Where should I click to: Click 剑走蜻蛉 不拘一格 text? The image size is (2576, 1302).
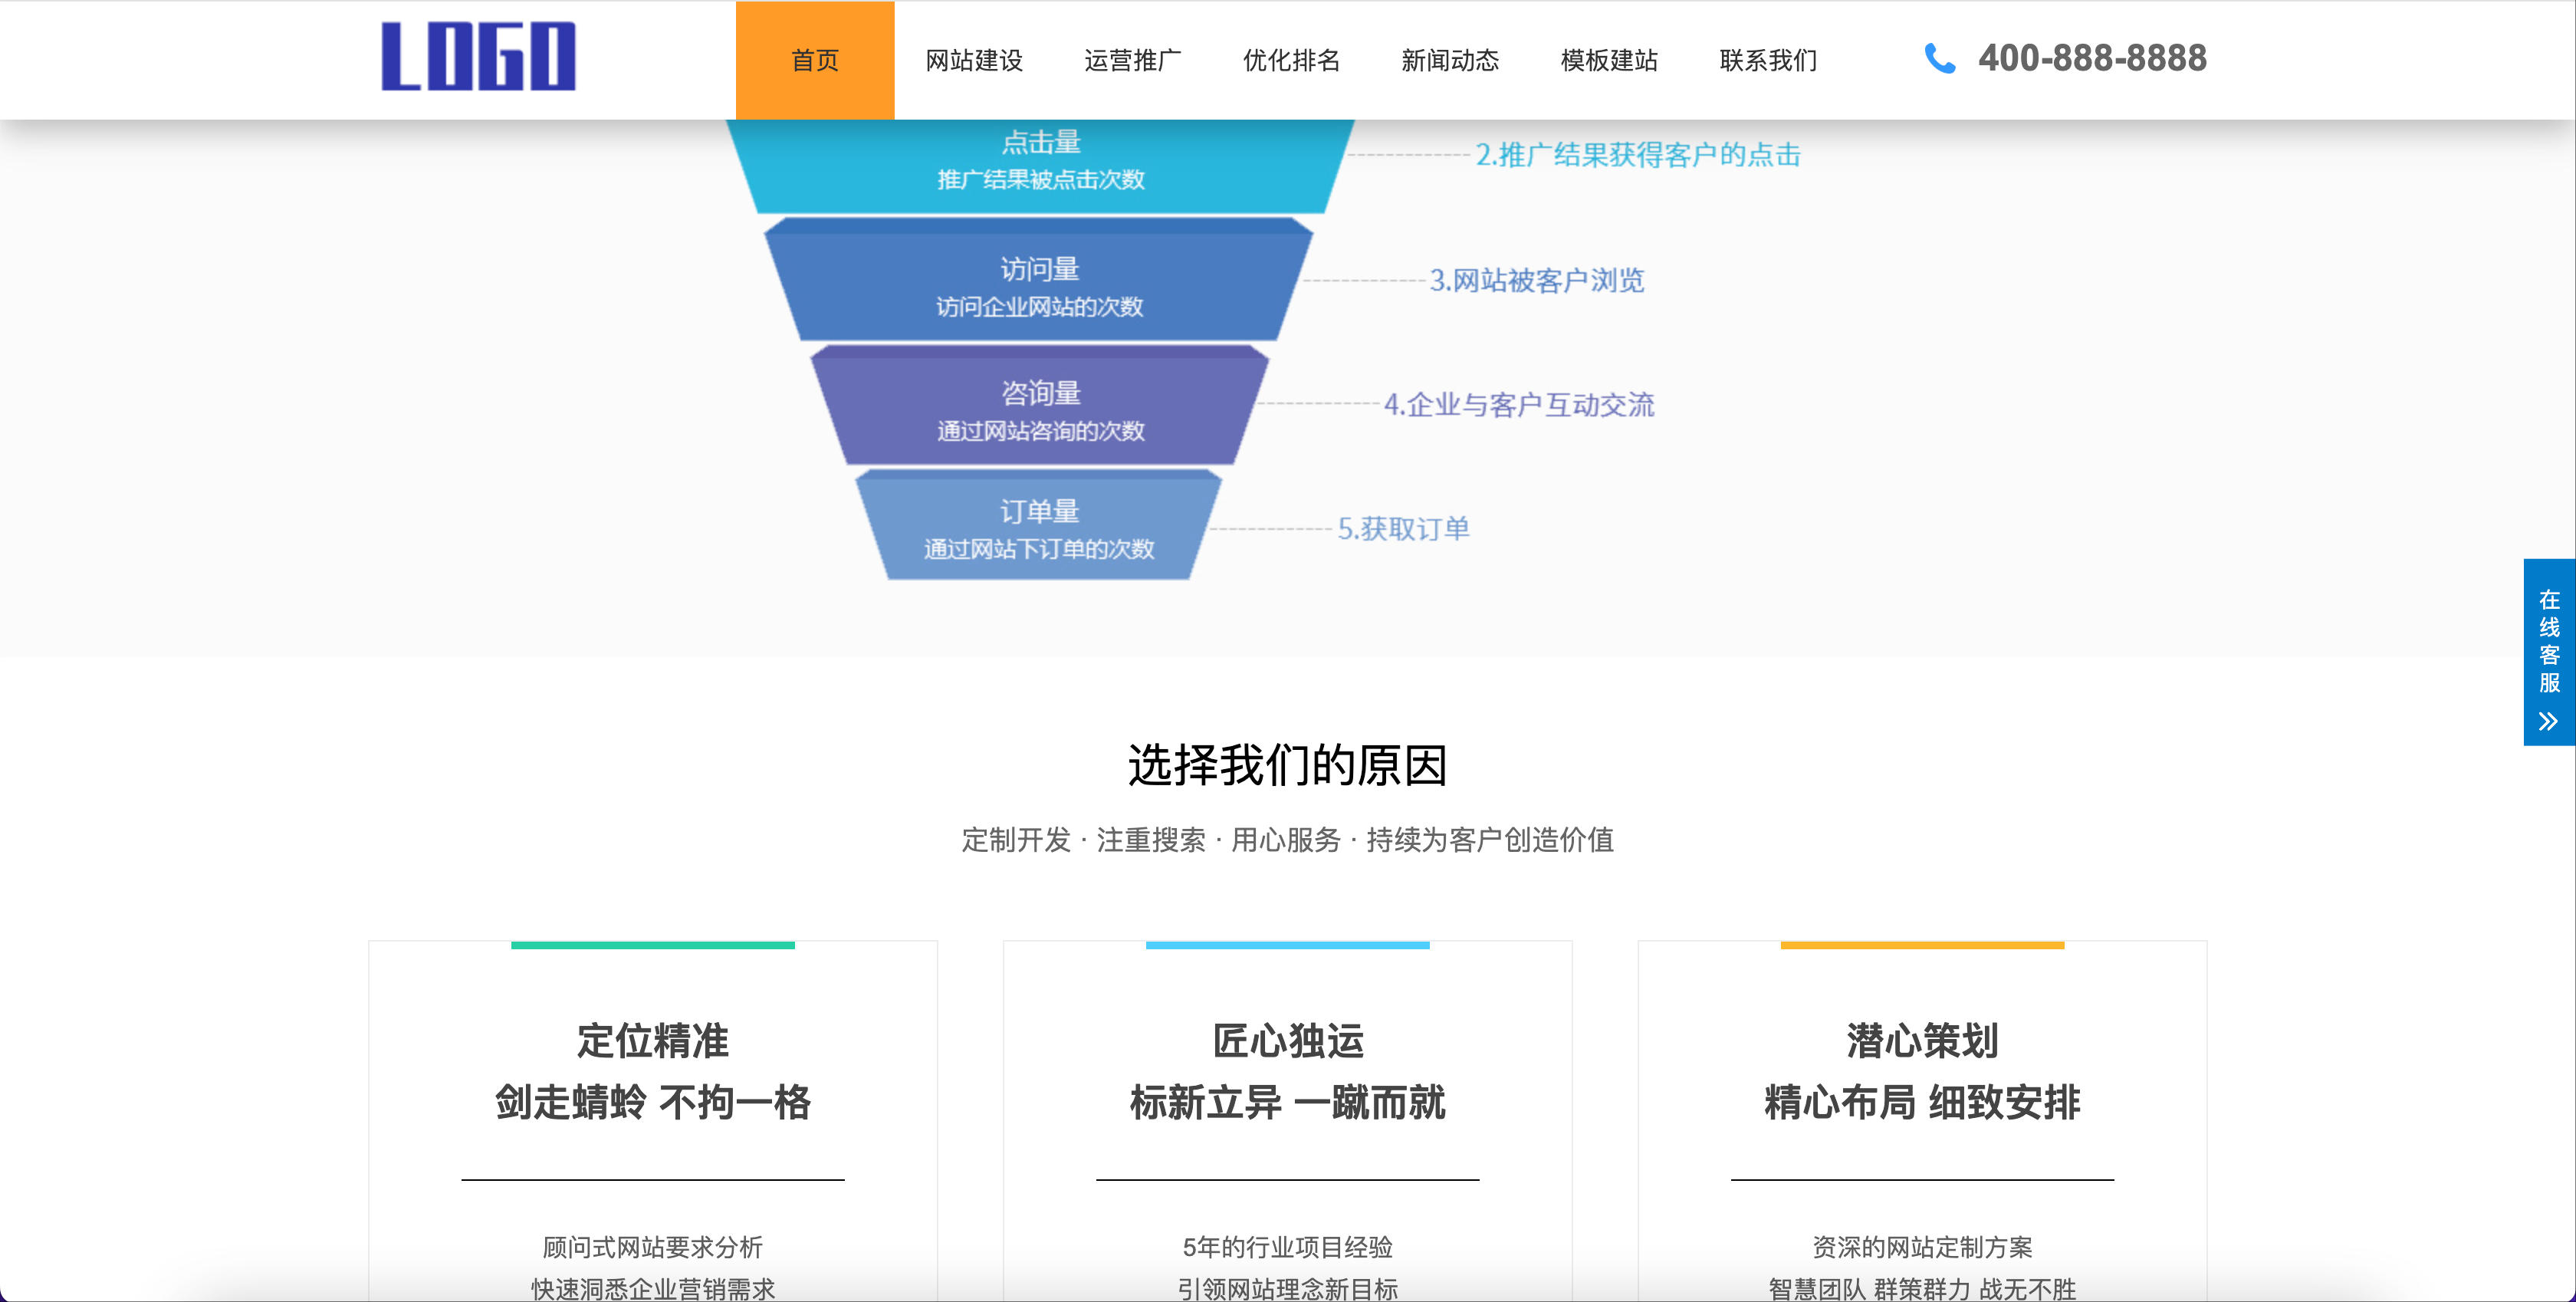coord(653,1102)
